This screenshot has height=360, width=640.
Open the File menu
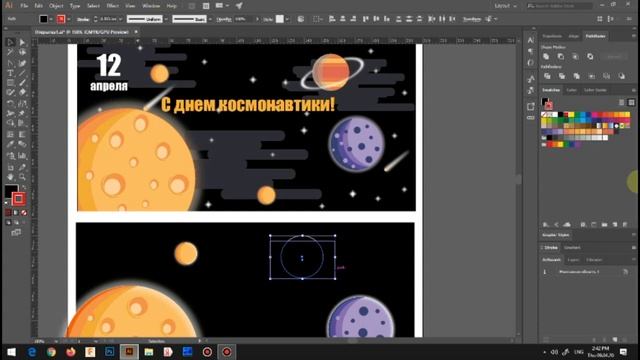click(24, 6)
